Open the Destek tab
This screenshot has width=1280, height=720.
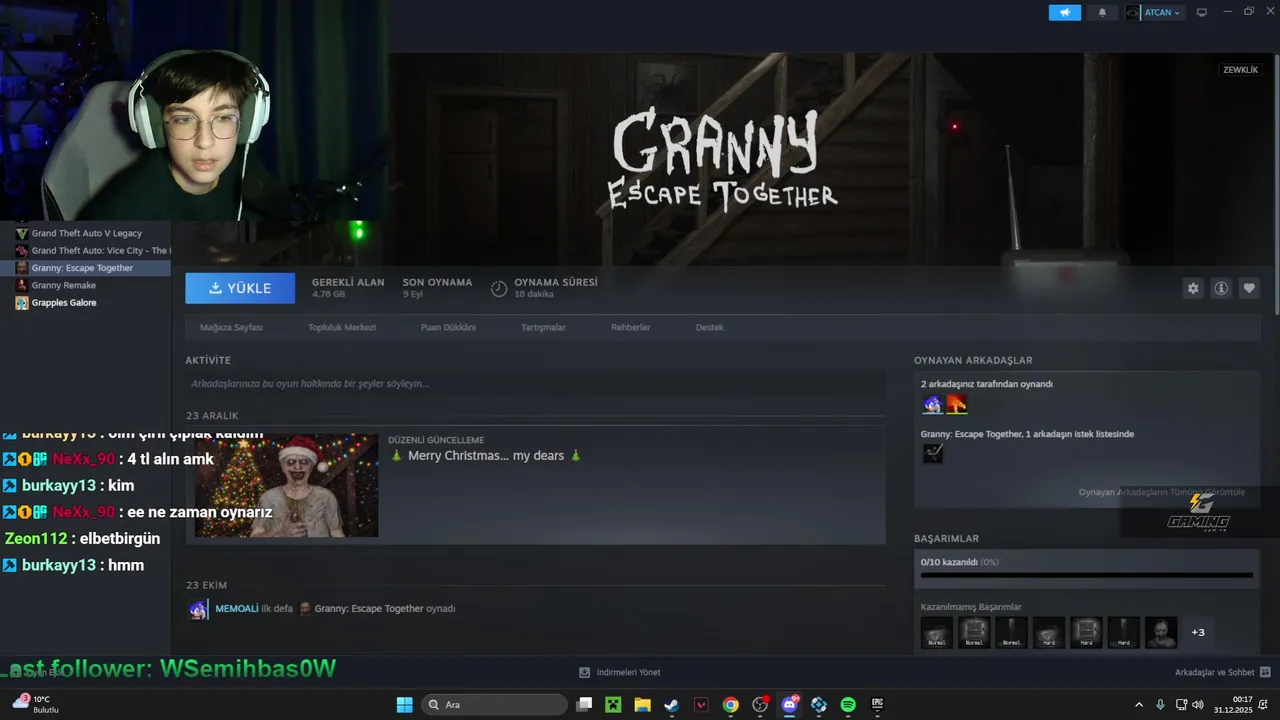(709, 327)
